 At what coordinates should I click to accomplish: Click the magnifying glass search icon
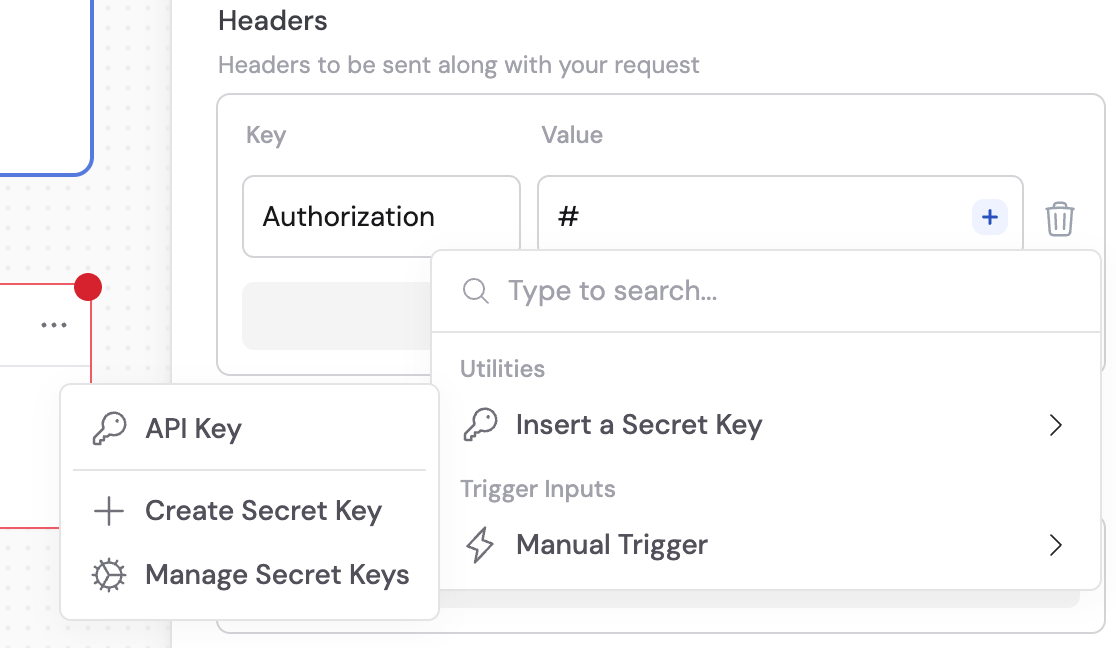(x=475, y=290)
